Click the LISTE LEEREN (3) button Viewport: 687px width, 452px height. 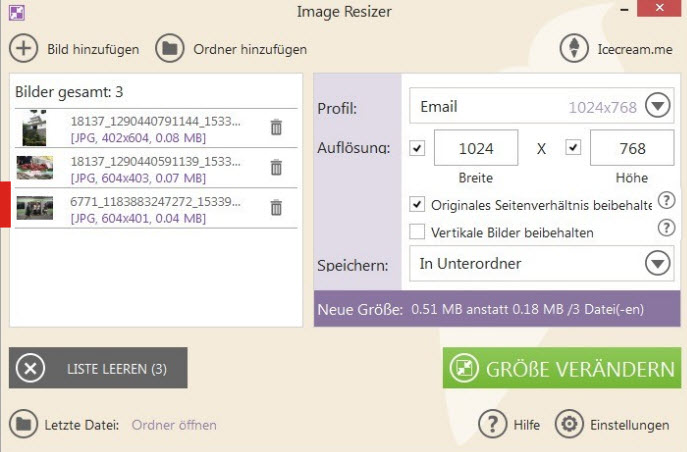point(98,368)
